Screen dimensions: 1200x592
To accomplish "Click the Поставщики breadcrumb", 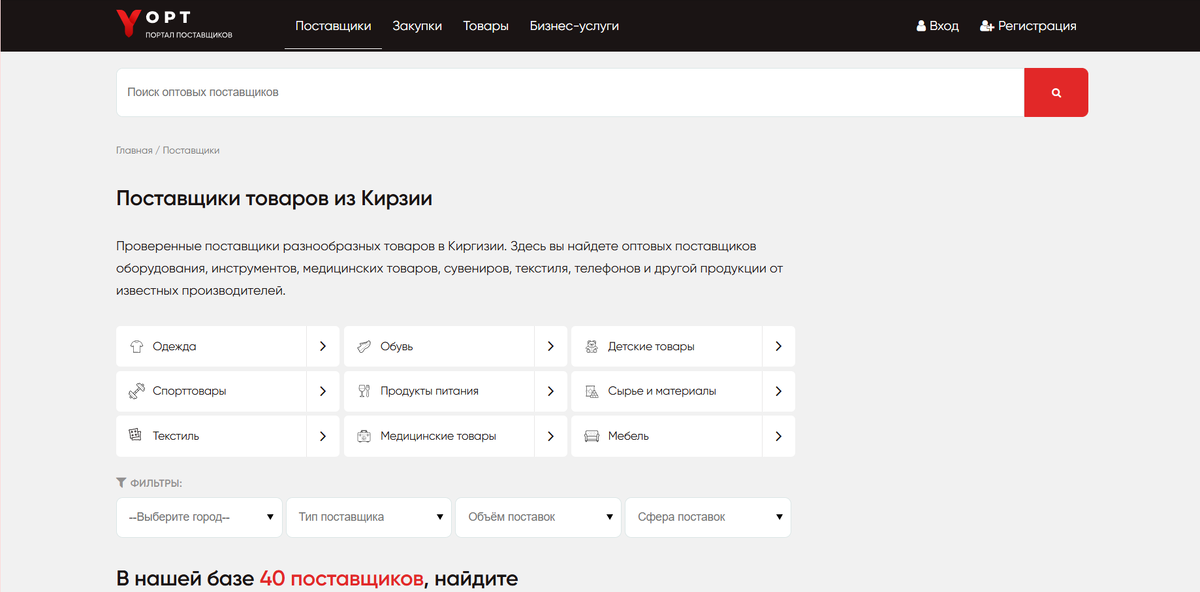I will [x=191, y=150].
